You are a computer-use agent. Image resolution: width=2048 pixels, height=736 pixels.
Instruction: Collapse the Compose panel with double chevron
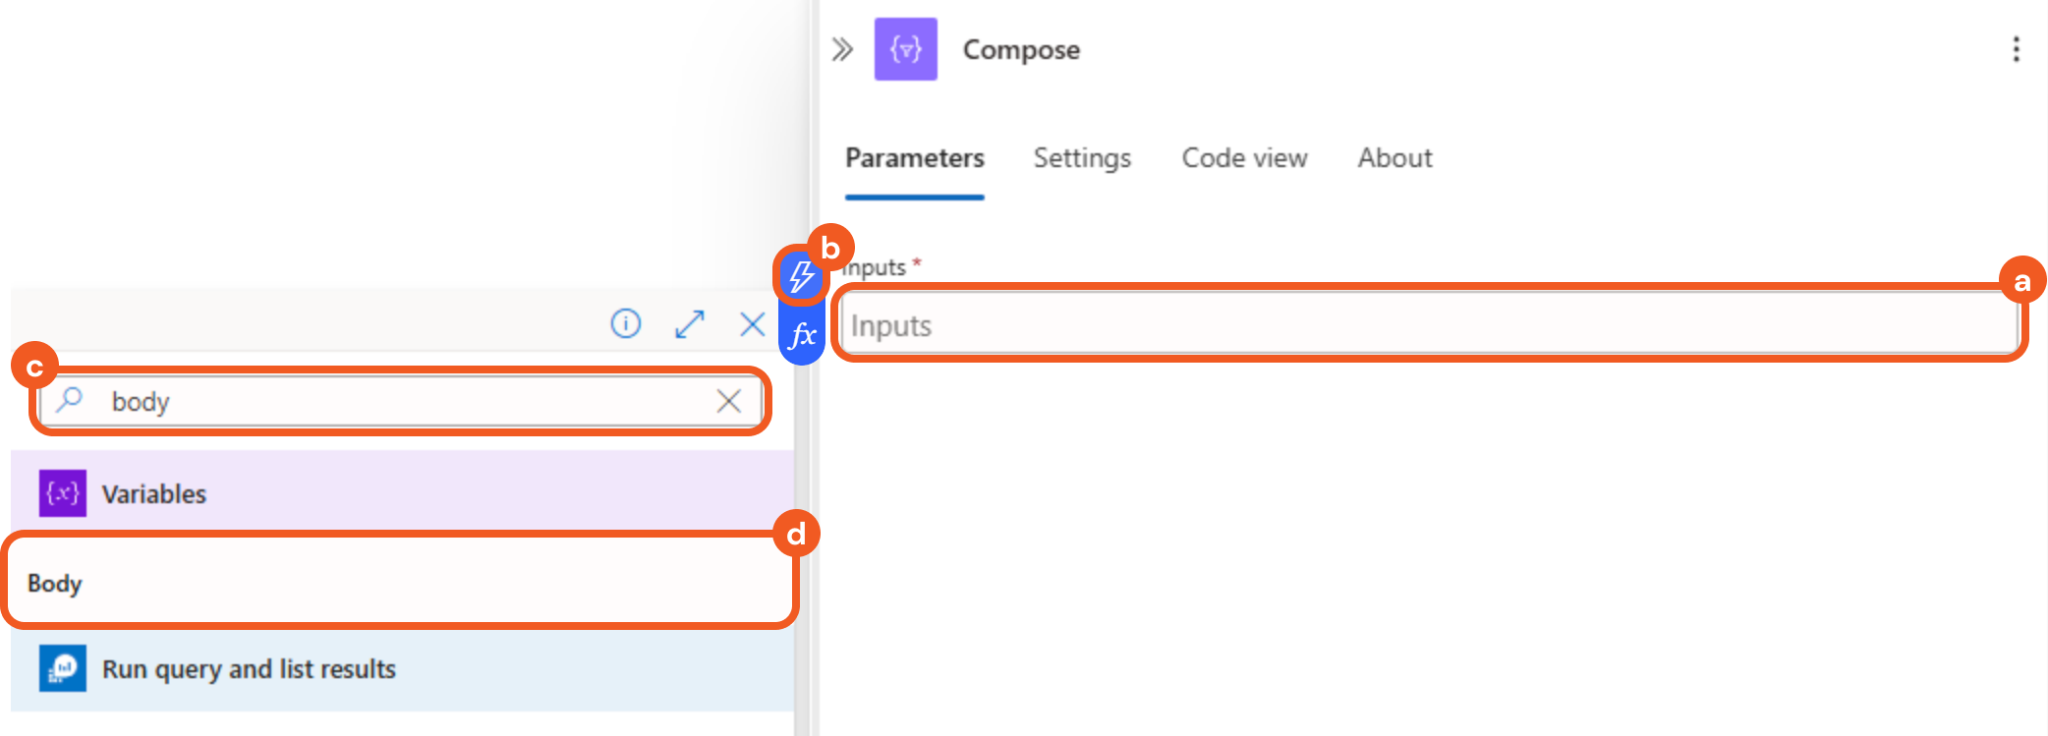(x=842, y=49)
